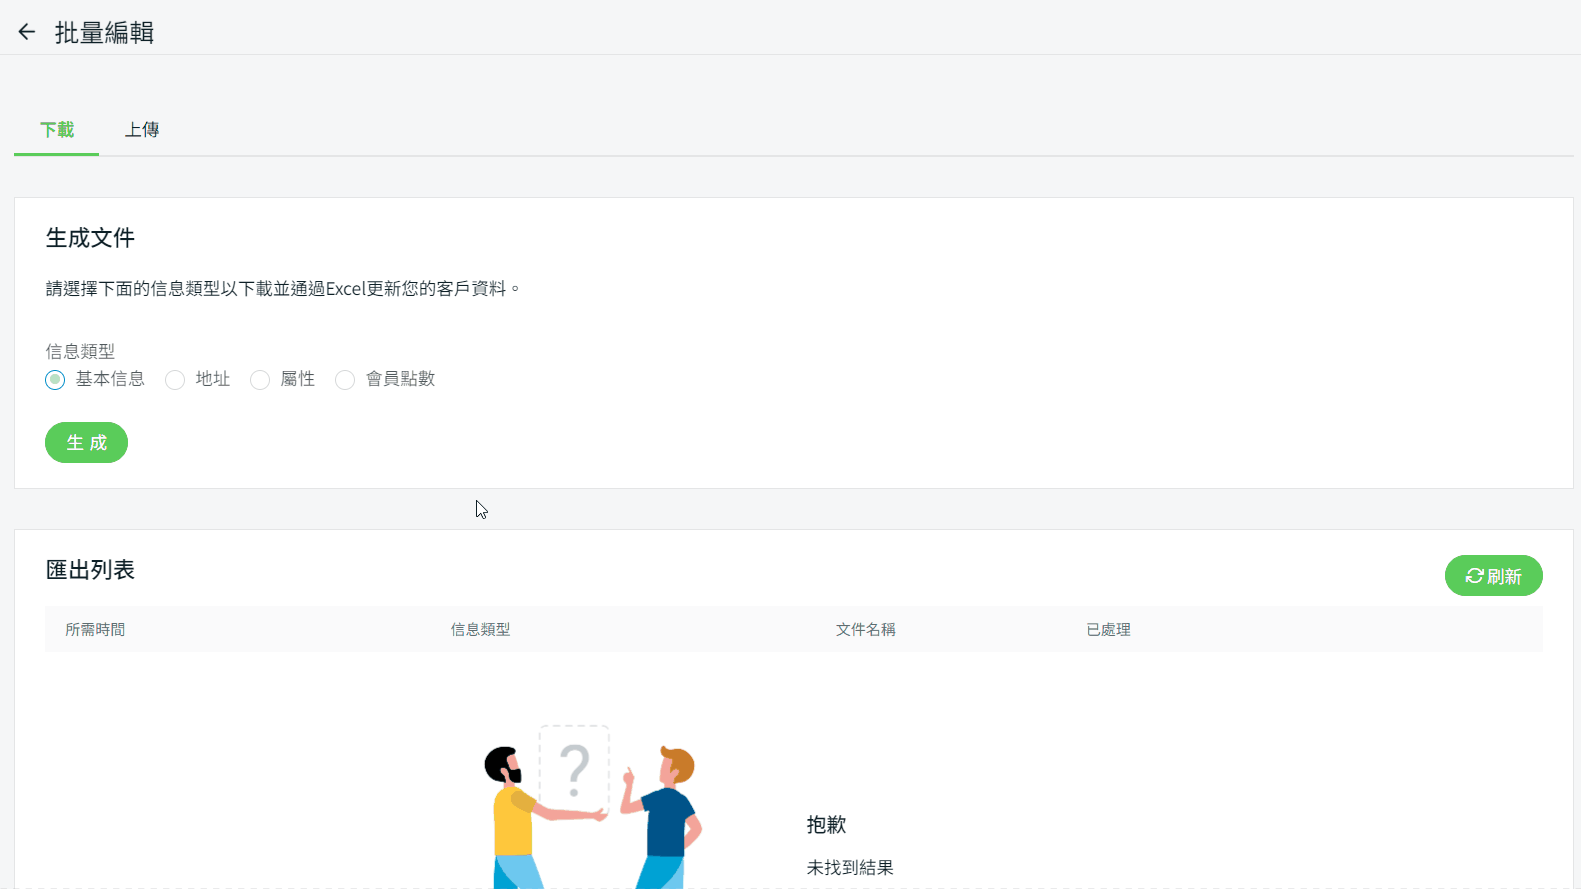
Task: Click the 生成文件 section heading
Action: pyautogui.click(x=90, y=238)
